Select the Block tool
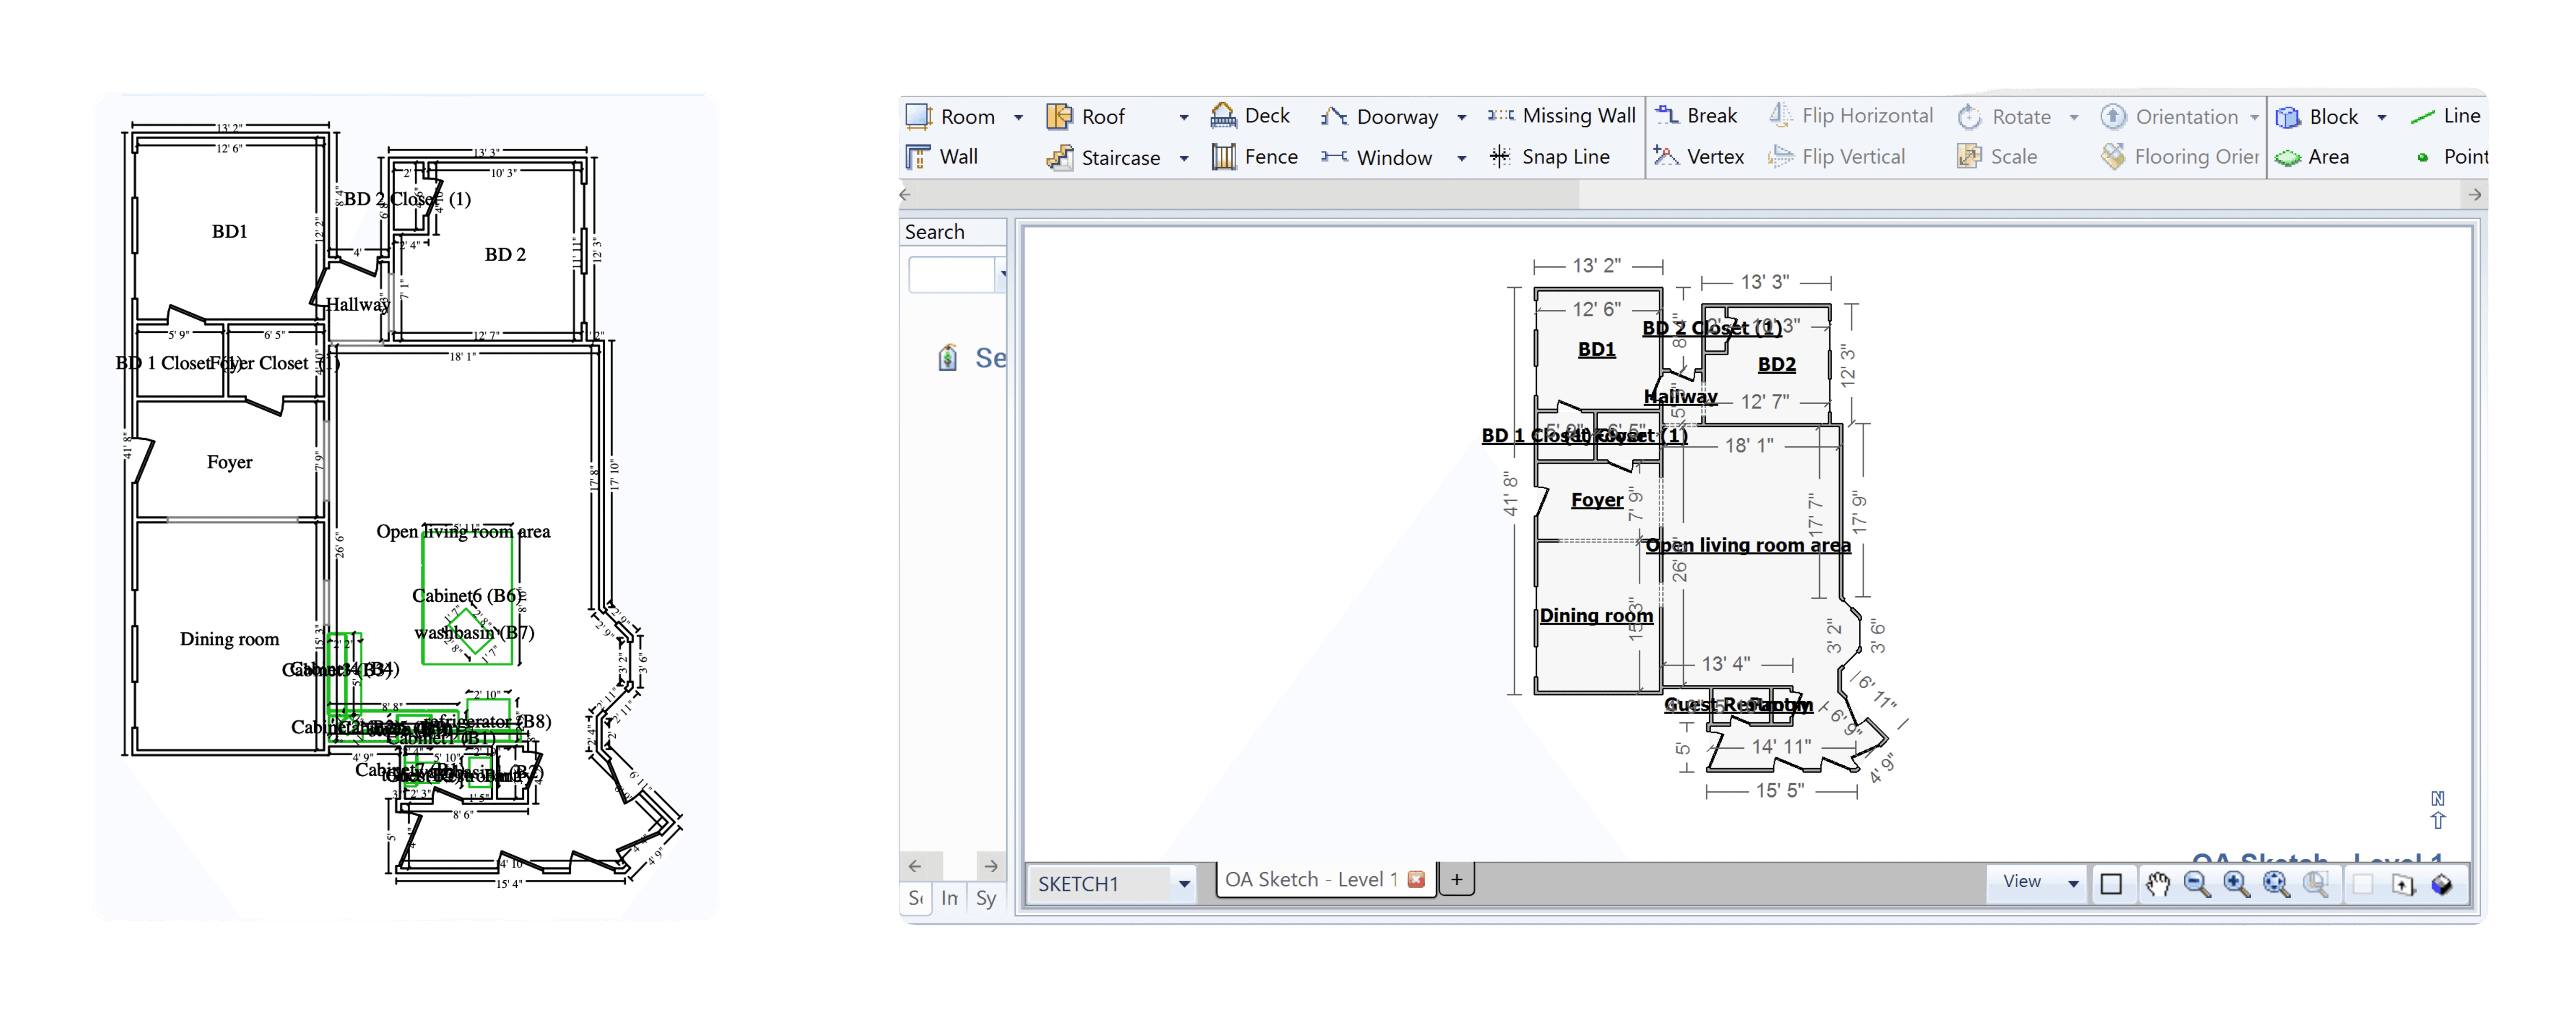Viewport: 2576px width, 1013px height. tap(2317, 117)
